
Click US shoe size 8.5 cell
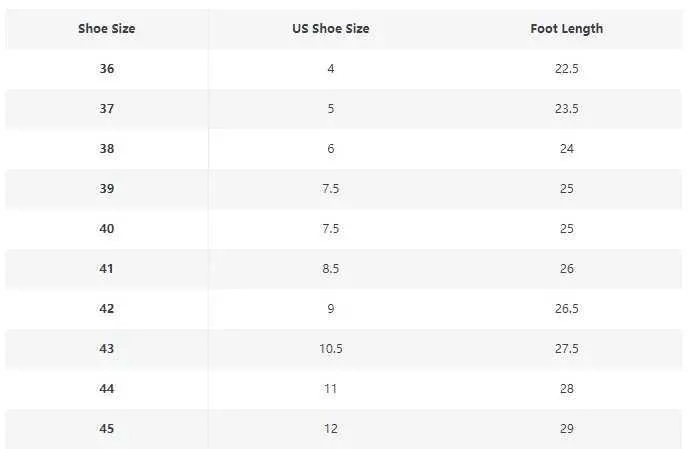[331, 269]
